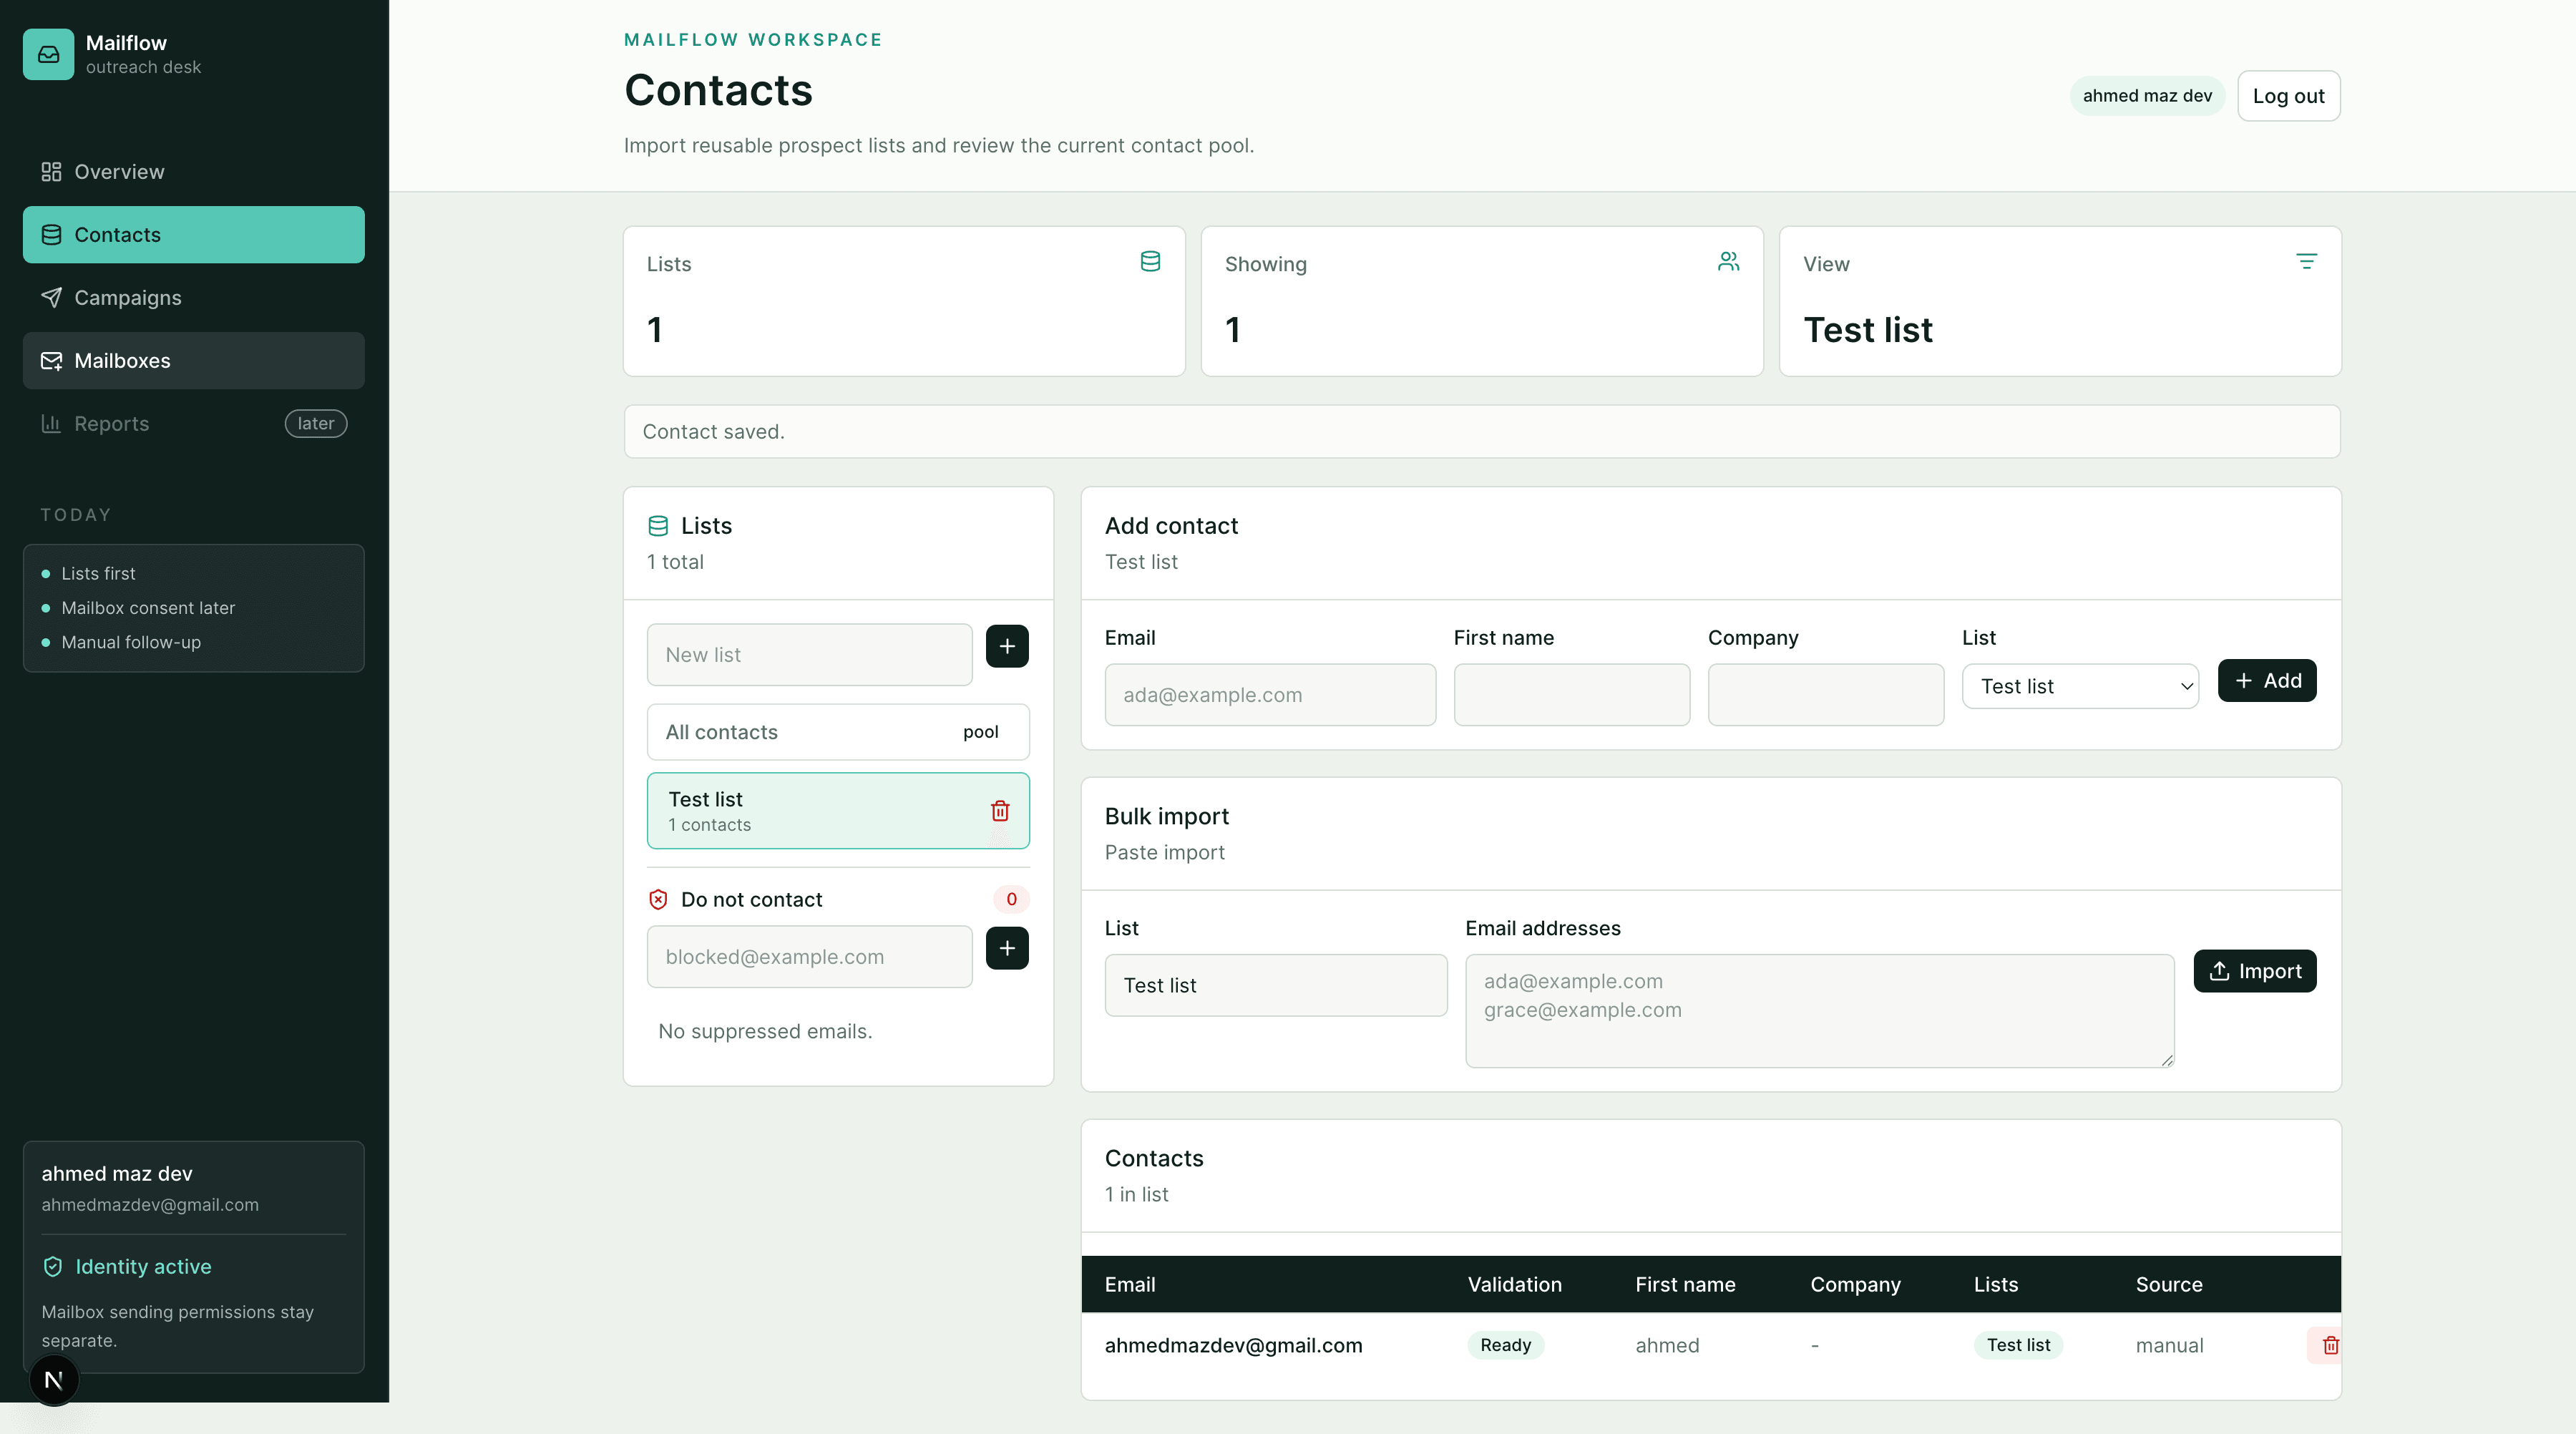Click 'Mailbox consent later' today item
The height and width of the screenshot is (1434, 2576).
148,608
